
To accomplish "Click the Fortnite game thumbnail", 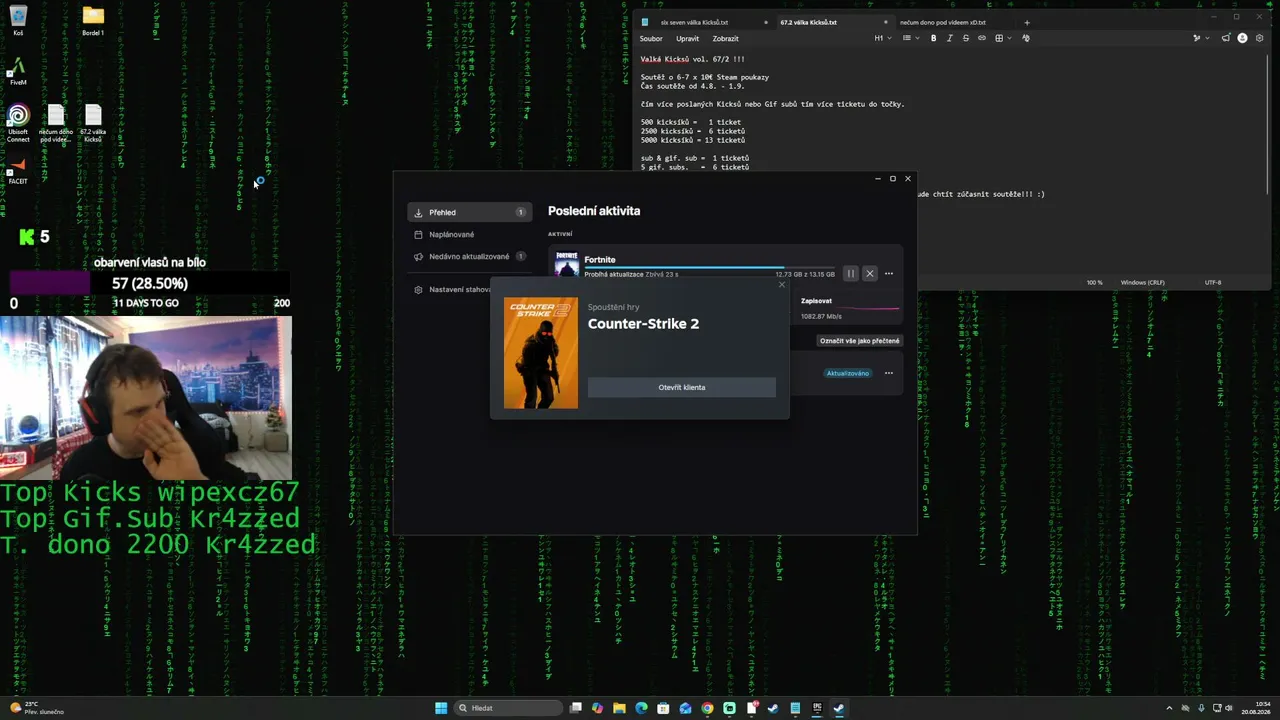I will (x=567, y=265).
